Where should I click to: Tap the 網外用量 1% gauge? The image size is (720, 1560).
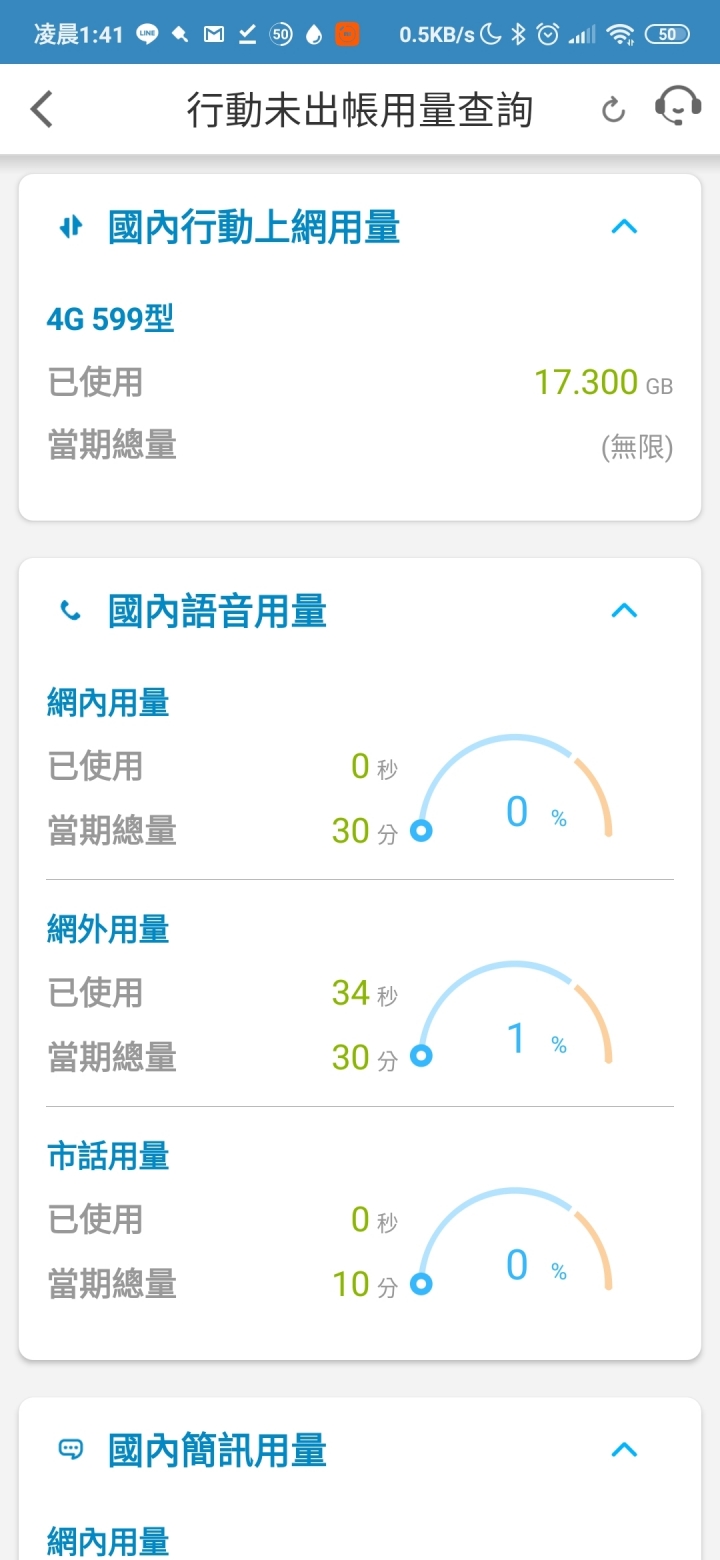(516, 1014)
